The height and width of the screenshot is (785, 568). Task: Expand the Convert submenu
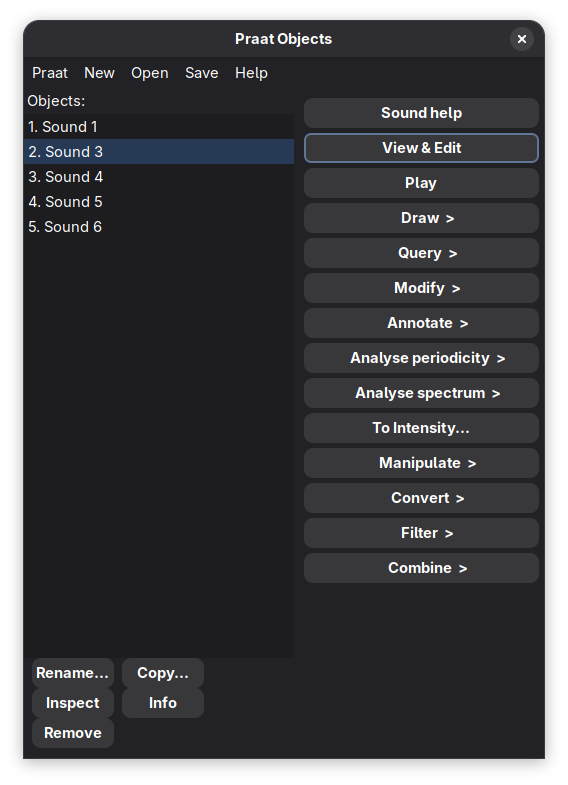421,499
